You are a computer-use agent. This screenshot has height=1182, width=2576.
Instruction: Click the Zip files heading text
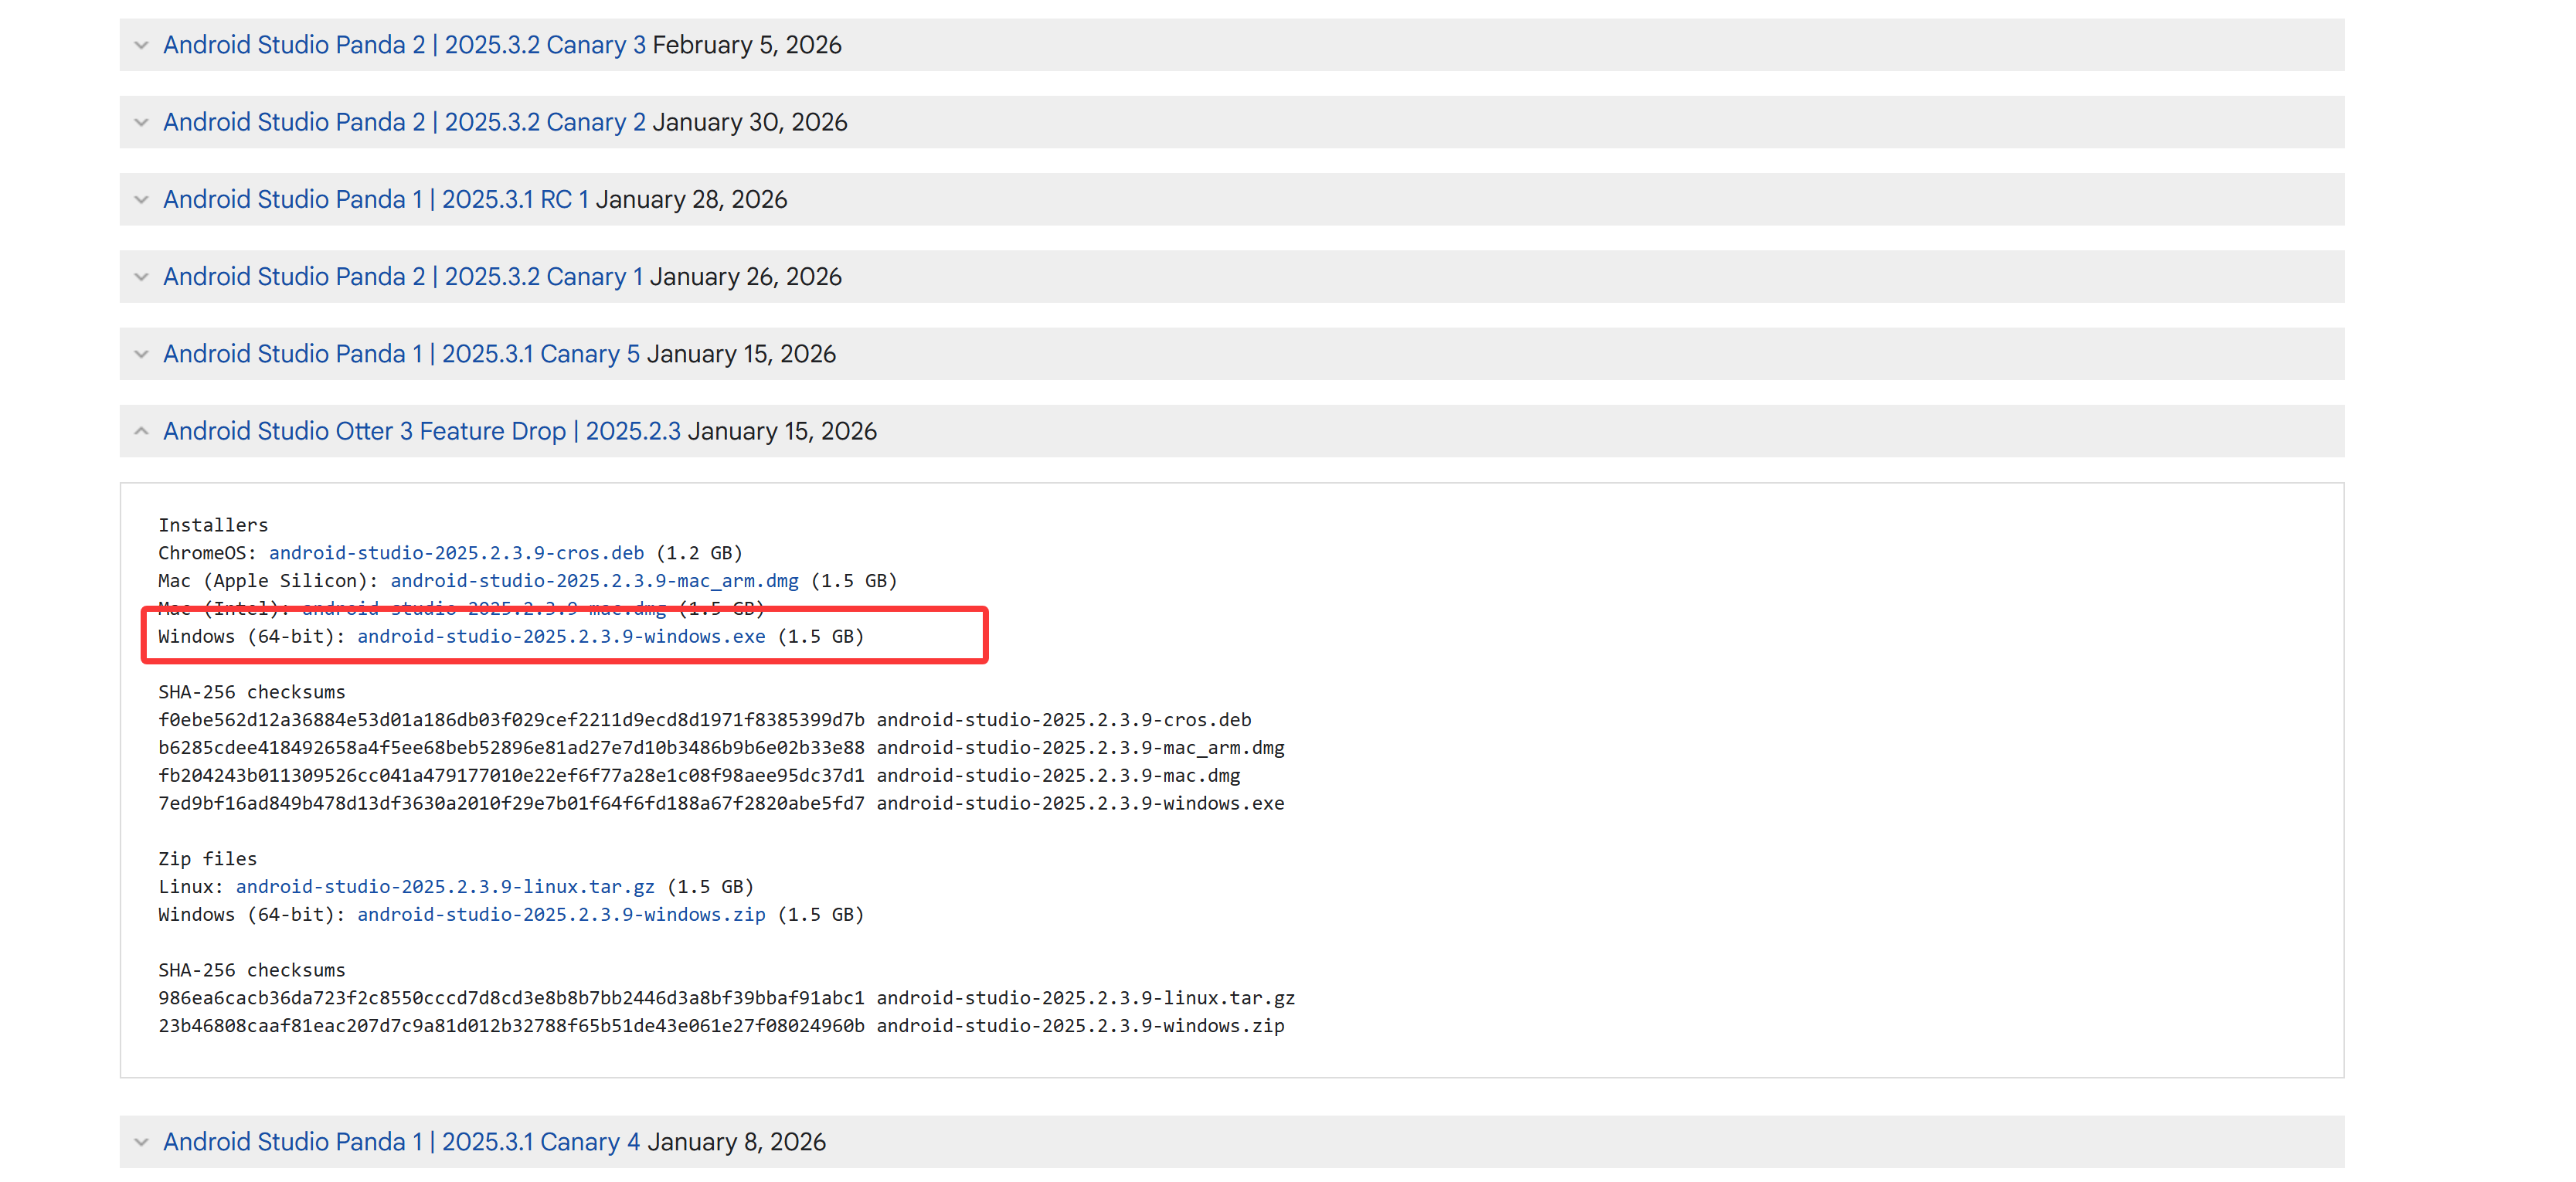click(207, 859)
